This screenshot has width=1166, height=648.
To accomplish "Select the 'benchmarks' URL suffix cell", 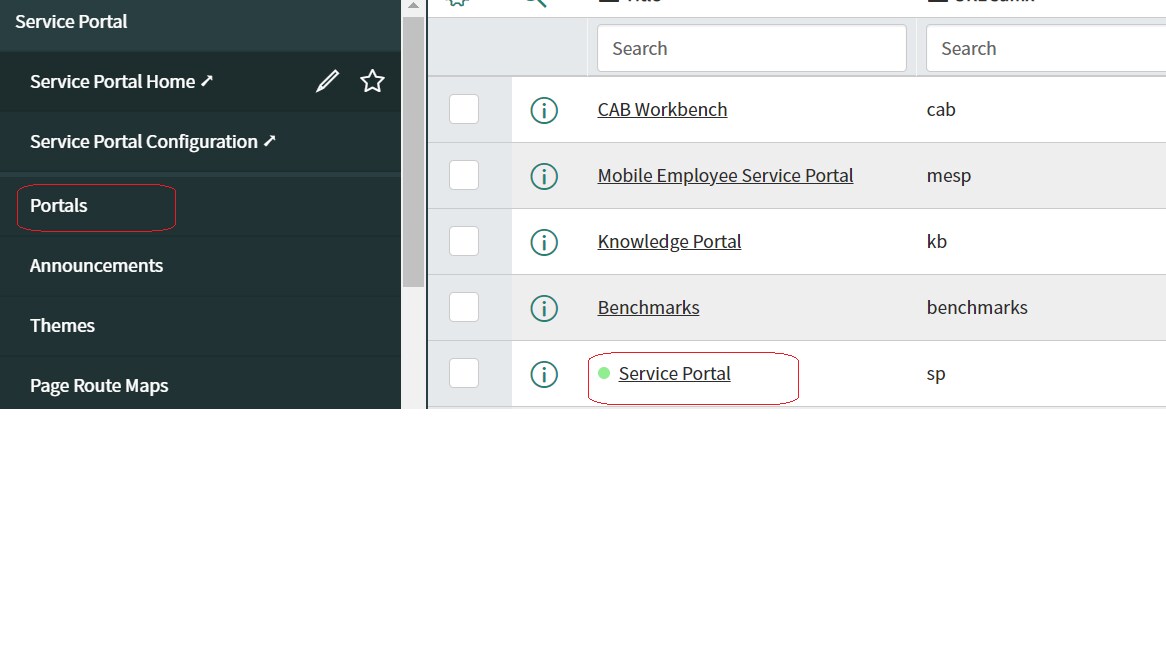I will coord(977,307).
